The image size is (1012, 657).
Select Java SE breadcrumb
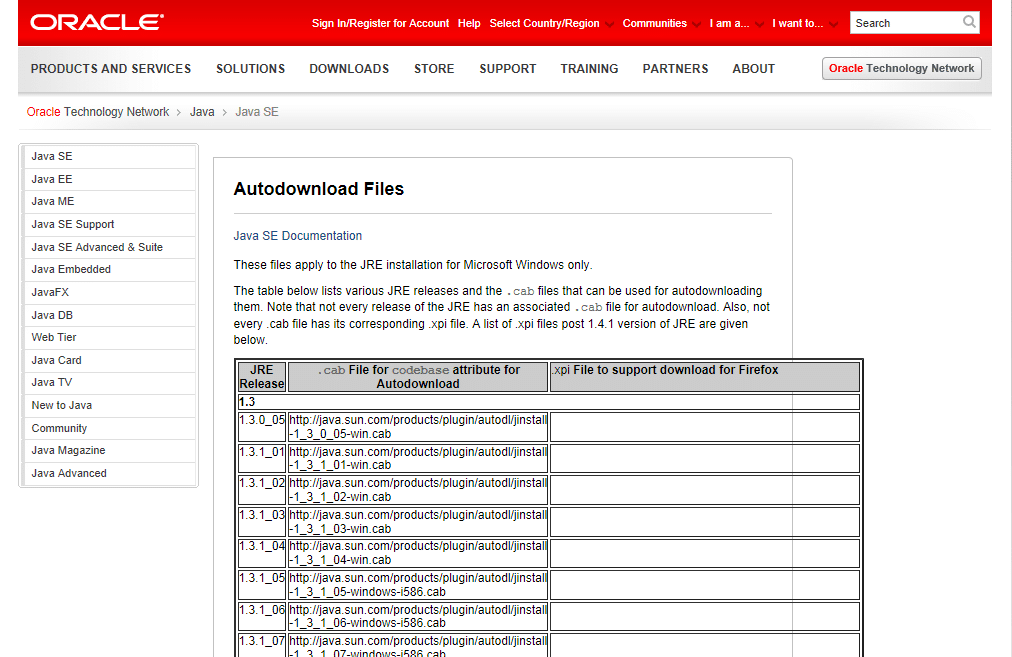(x=257, y=112)
